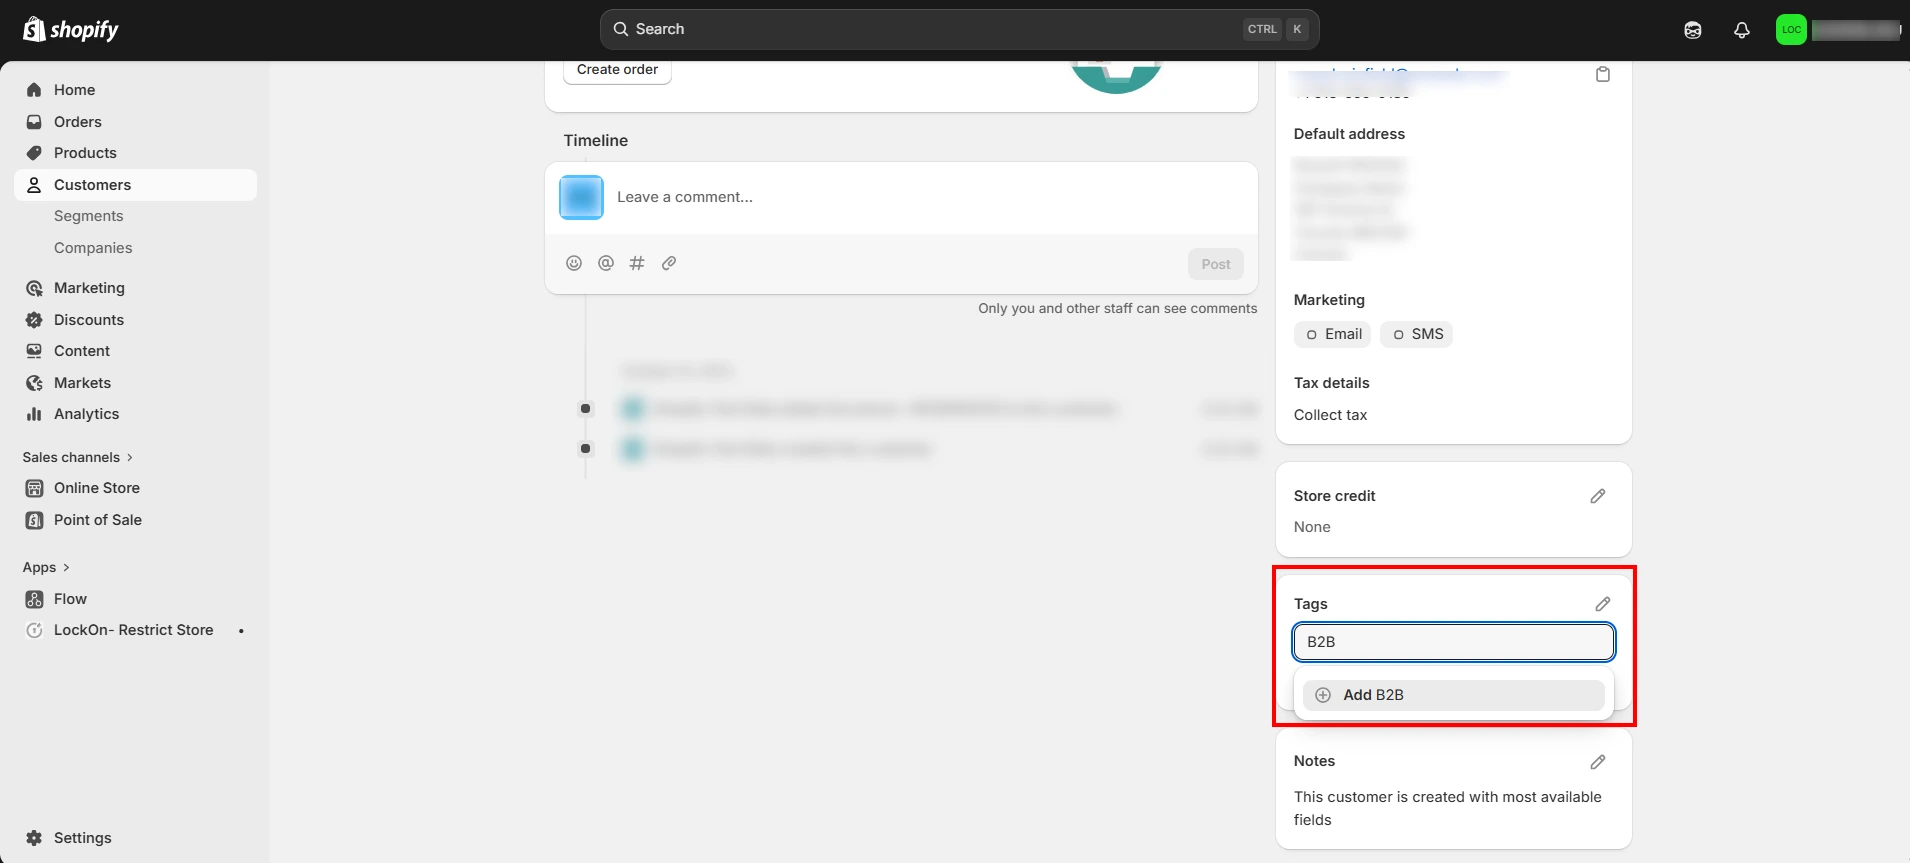Click the LockOn app icon
The height and width of the screenshot is (863, 1910).
click(x=34, y=630)
